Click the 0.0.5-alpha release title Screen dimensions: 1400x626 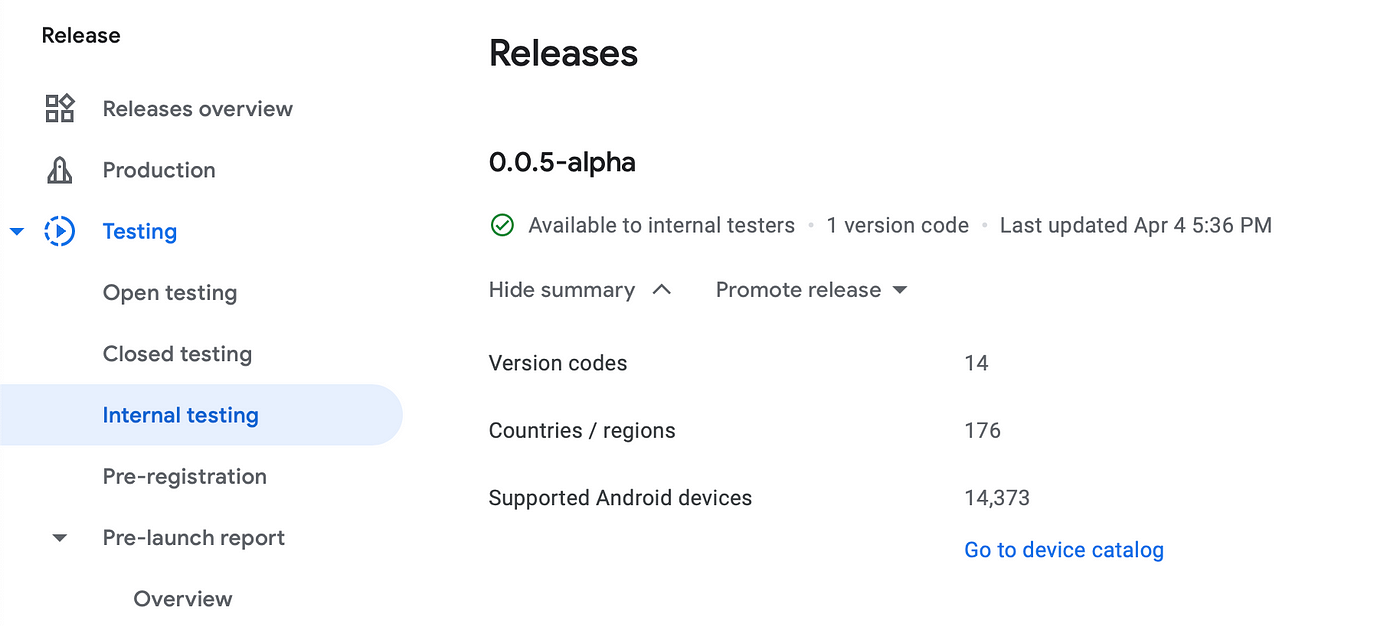tap(562, 162)
